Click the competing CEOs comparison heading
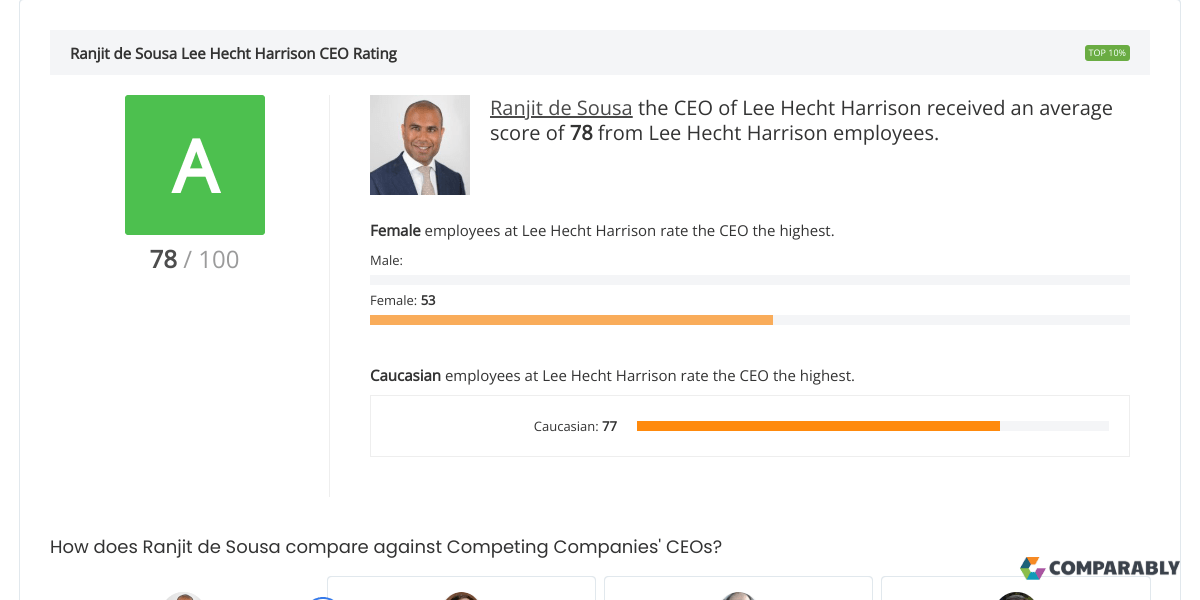This screenshot has height=600, width=1200. click(x=386, y=547)
